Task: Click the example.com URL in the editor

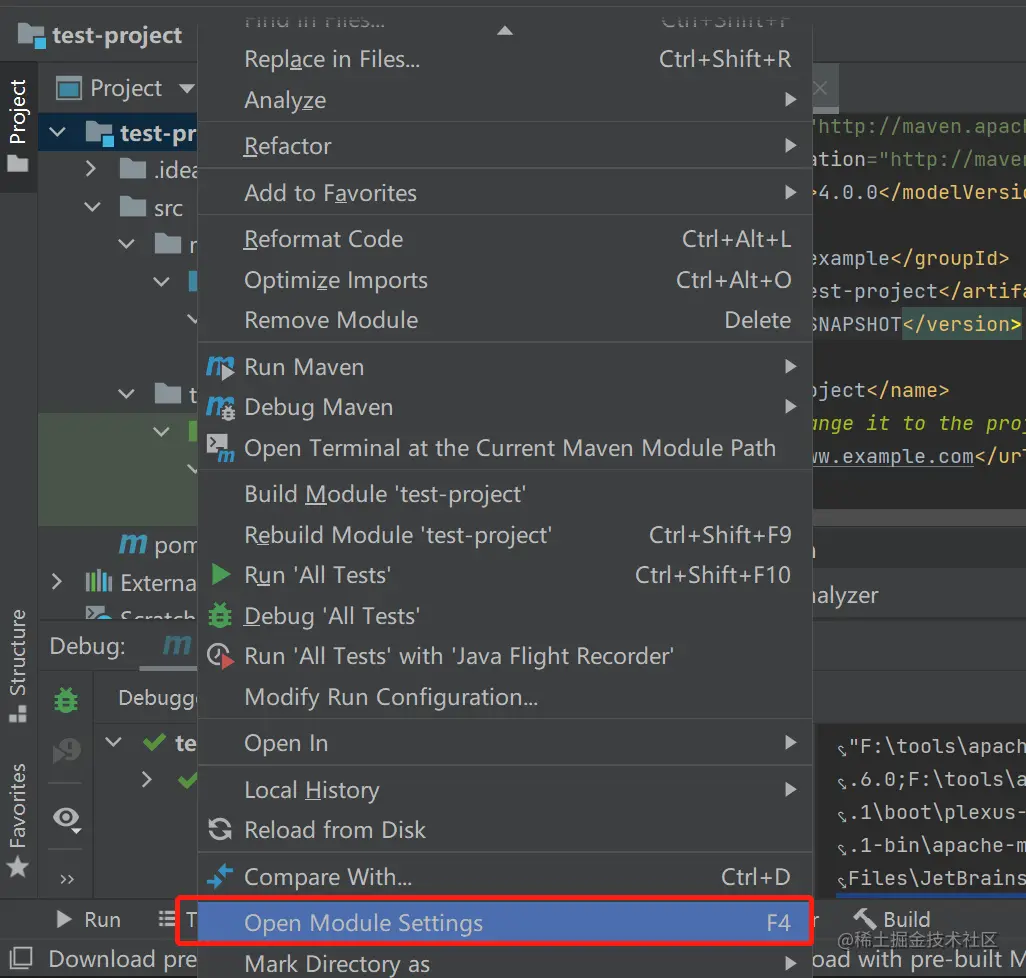Action: pos(894,456)
